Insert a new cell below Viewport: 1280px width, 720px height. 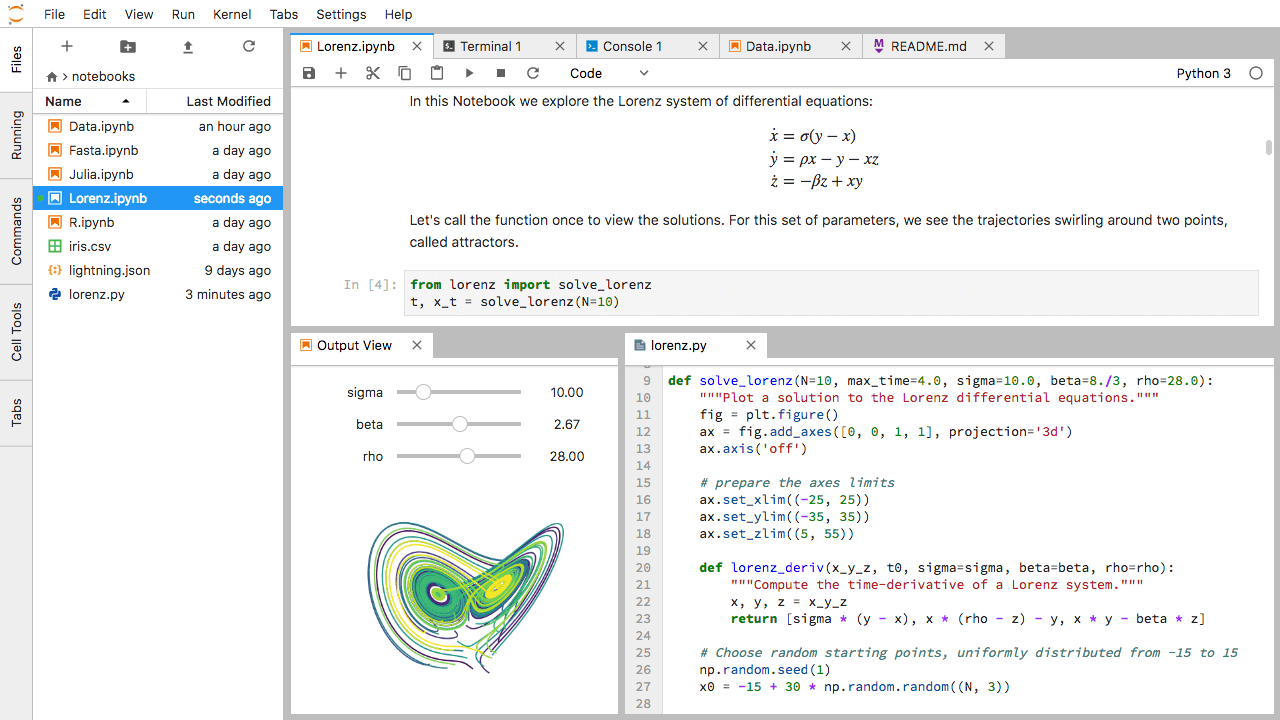point(340,72)
